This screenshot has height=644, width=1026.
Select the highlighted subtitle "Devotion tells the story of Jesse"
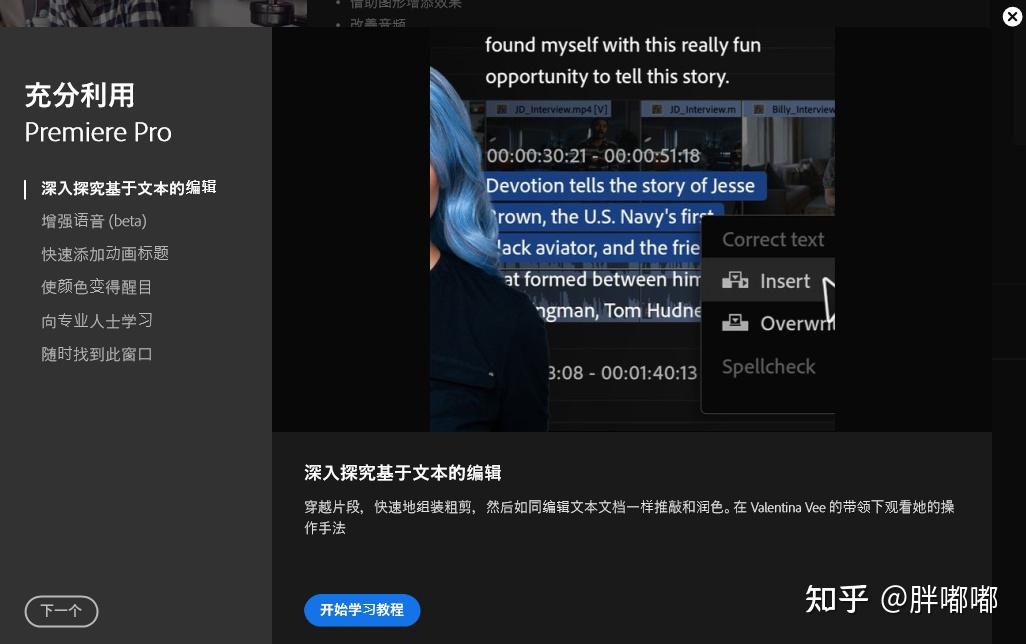point(620,186)
